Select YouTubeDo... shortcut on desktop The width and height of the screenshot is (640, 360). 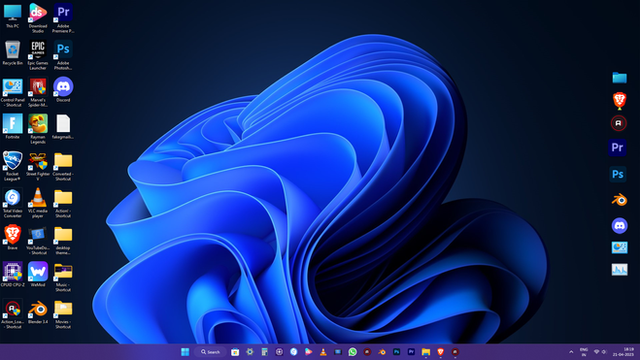tap(38, 240)
